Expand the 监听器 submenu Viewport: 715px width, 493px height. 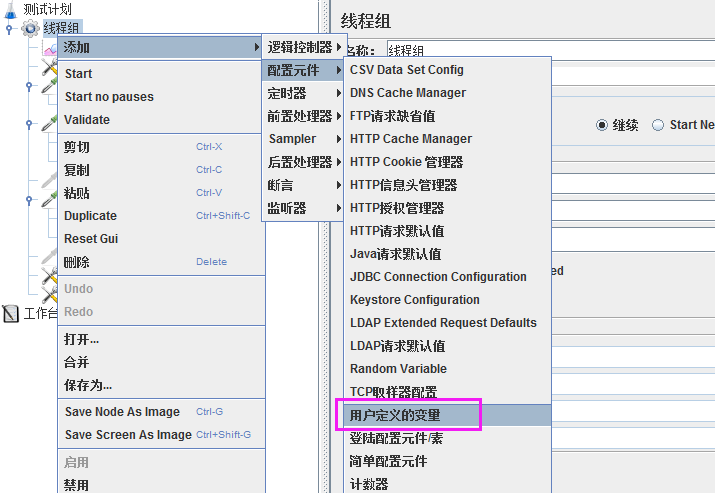pyautogui.click(x=304, y=208)
